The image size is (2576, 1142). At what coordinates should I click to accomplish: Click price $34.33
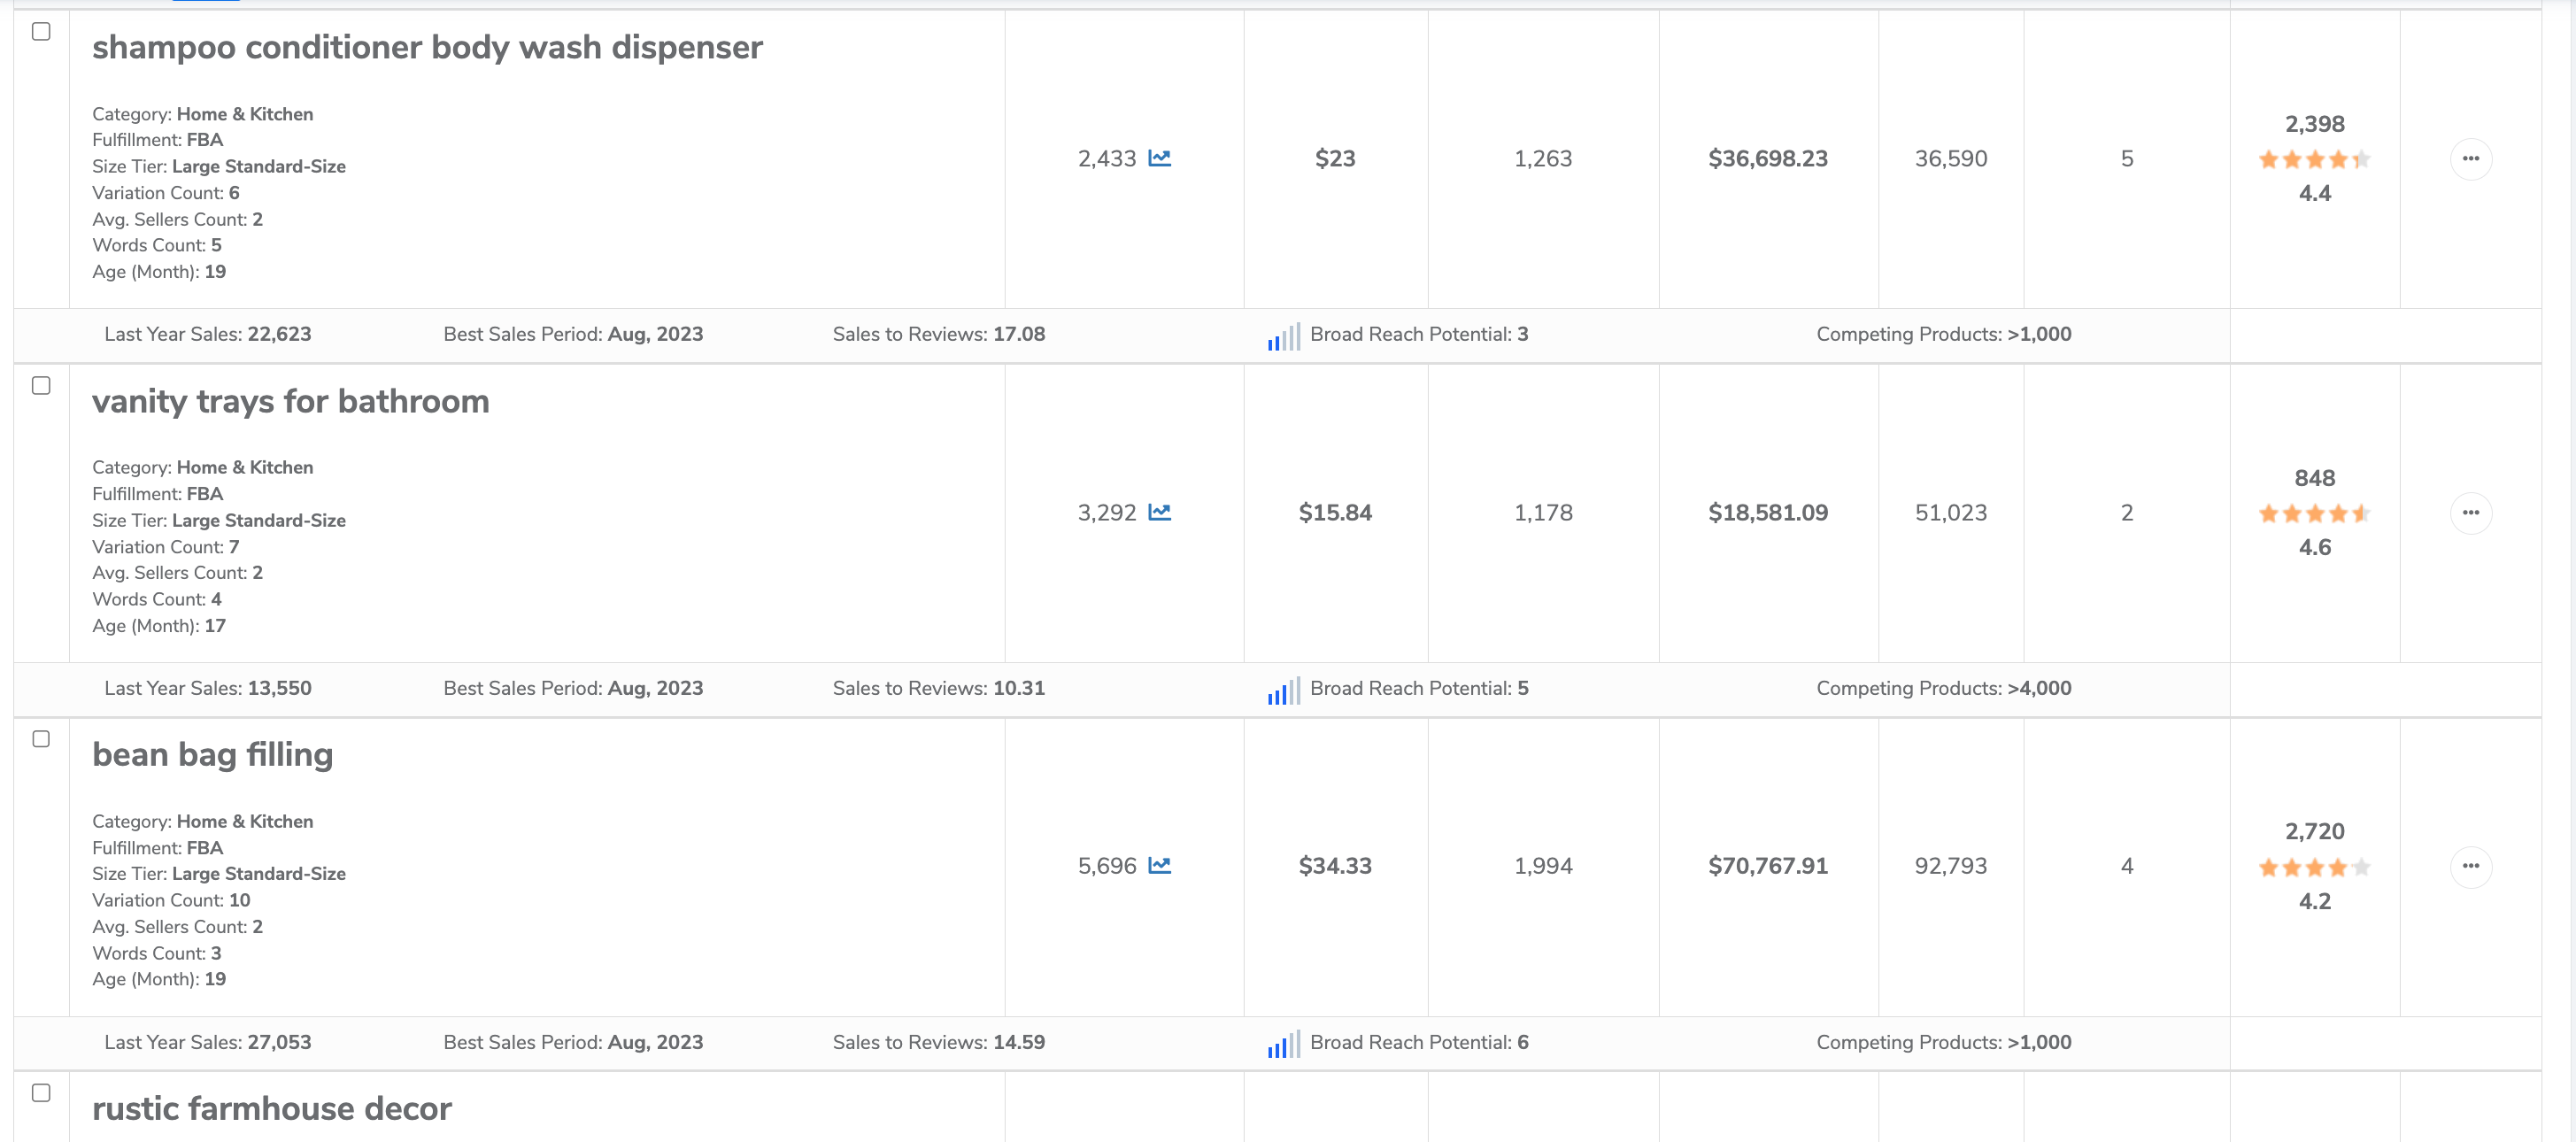pos(1335,865)
